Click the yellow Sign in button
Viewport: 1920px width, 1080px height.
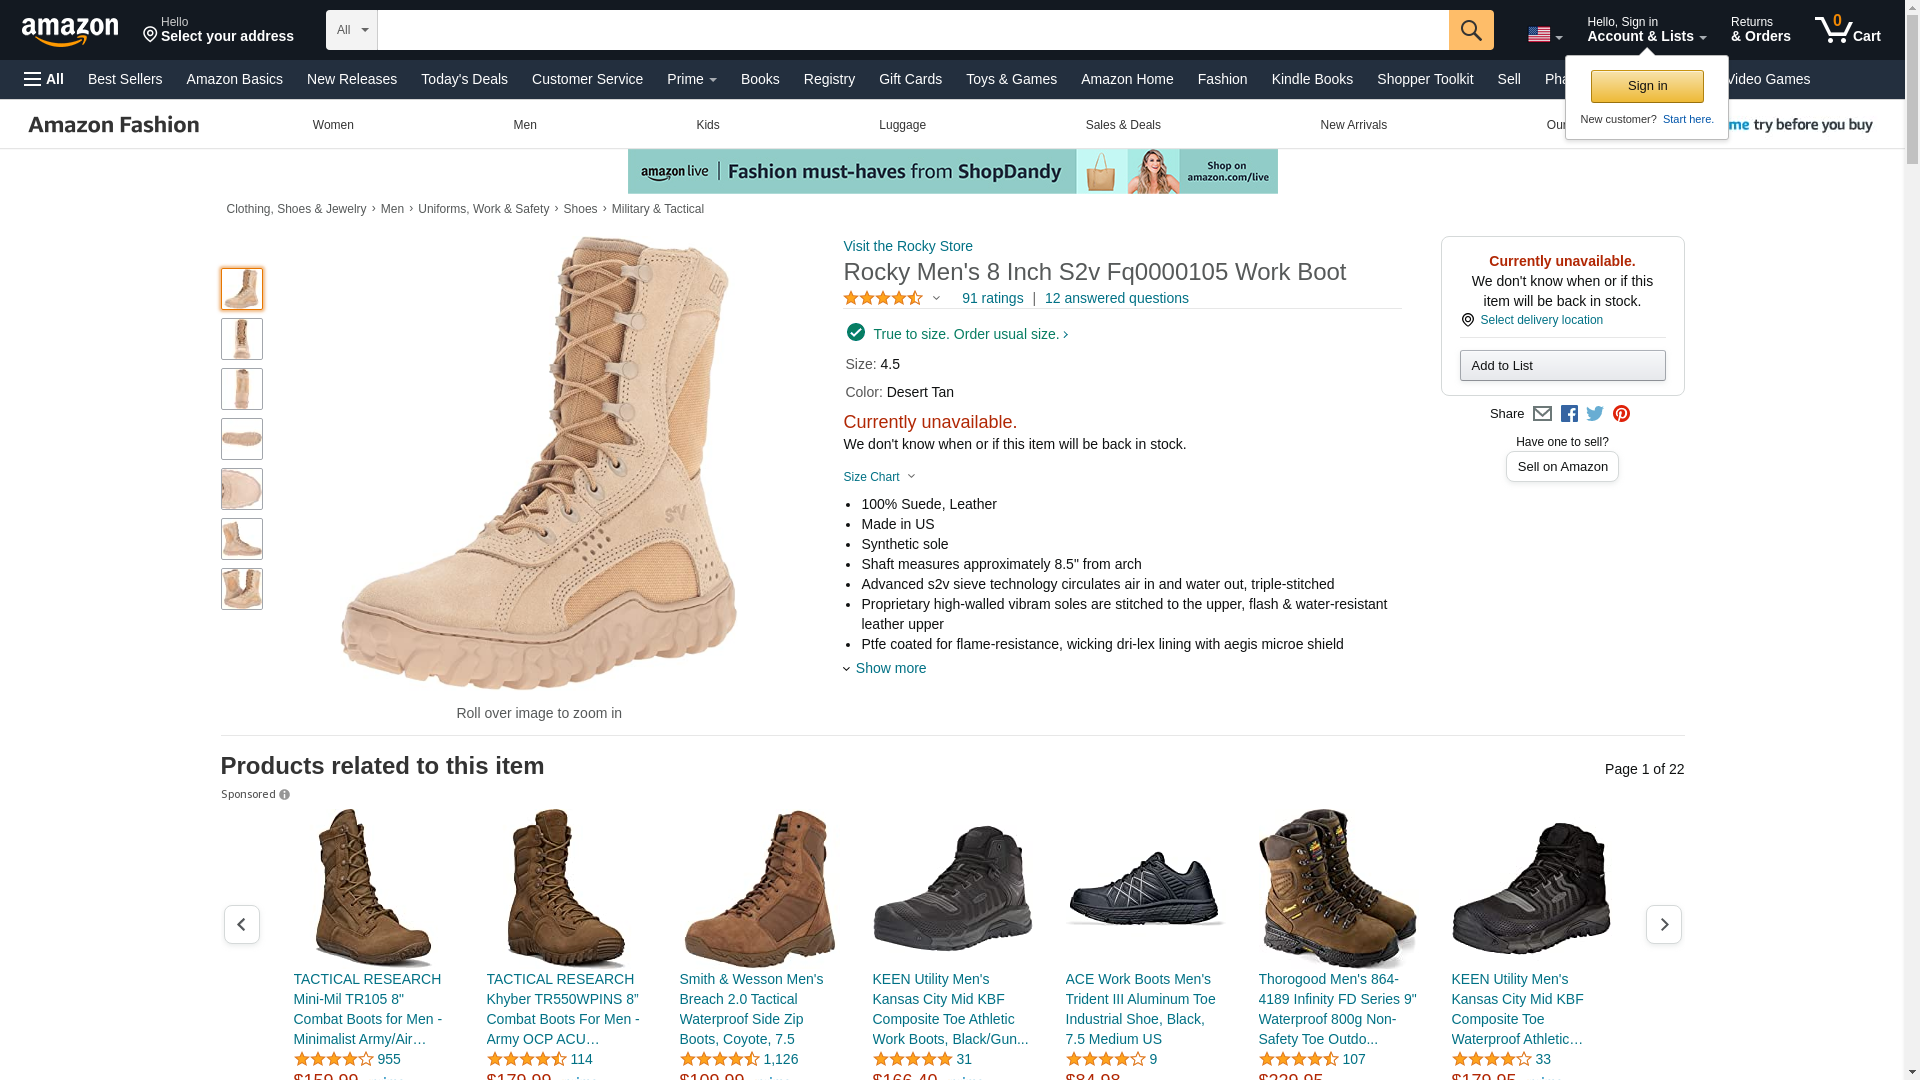click(1646, 86)
